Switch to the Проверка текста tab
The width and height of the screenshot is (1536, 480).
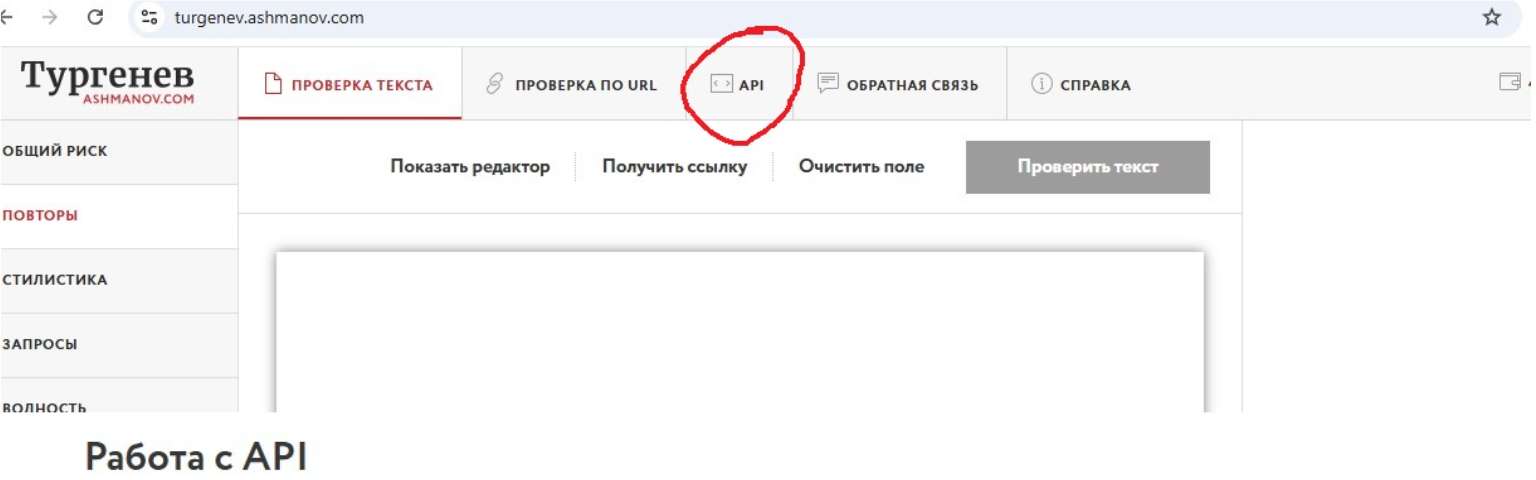point(350,85)
